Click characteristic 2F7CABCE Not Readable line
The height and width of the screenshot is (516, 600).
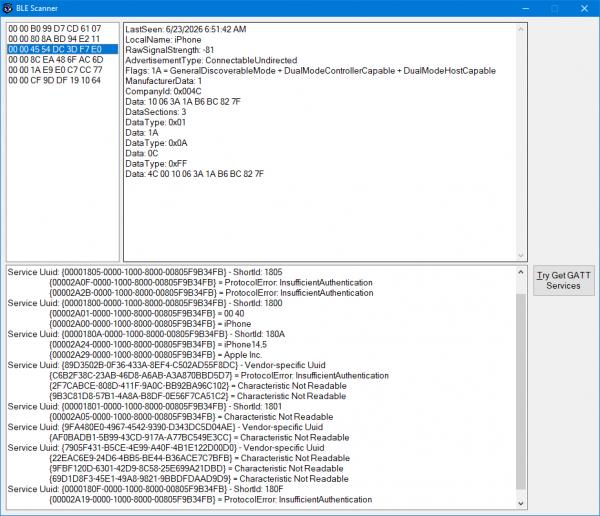tap(198, 386)
